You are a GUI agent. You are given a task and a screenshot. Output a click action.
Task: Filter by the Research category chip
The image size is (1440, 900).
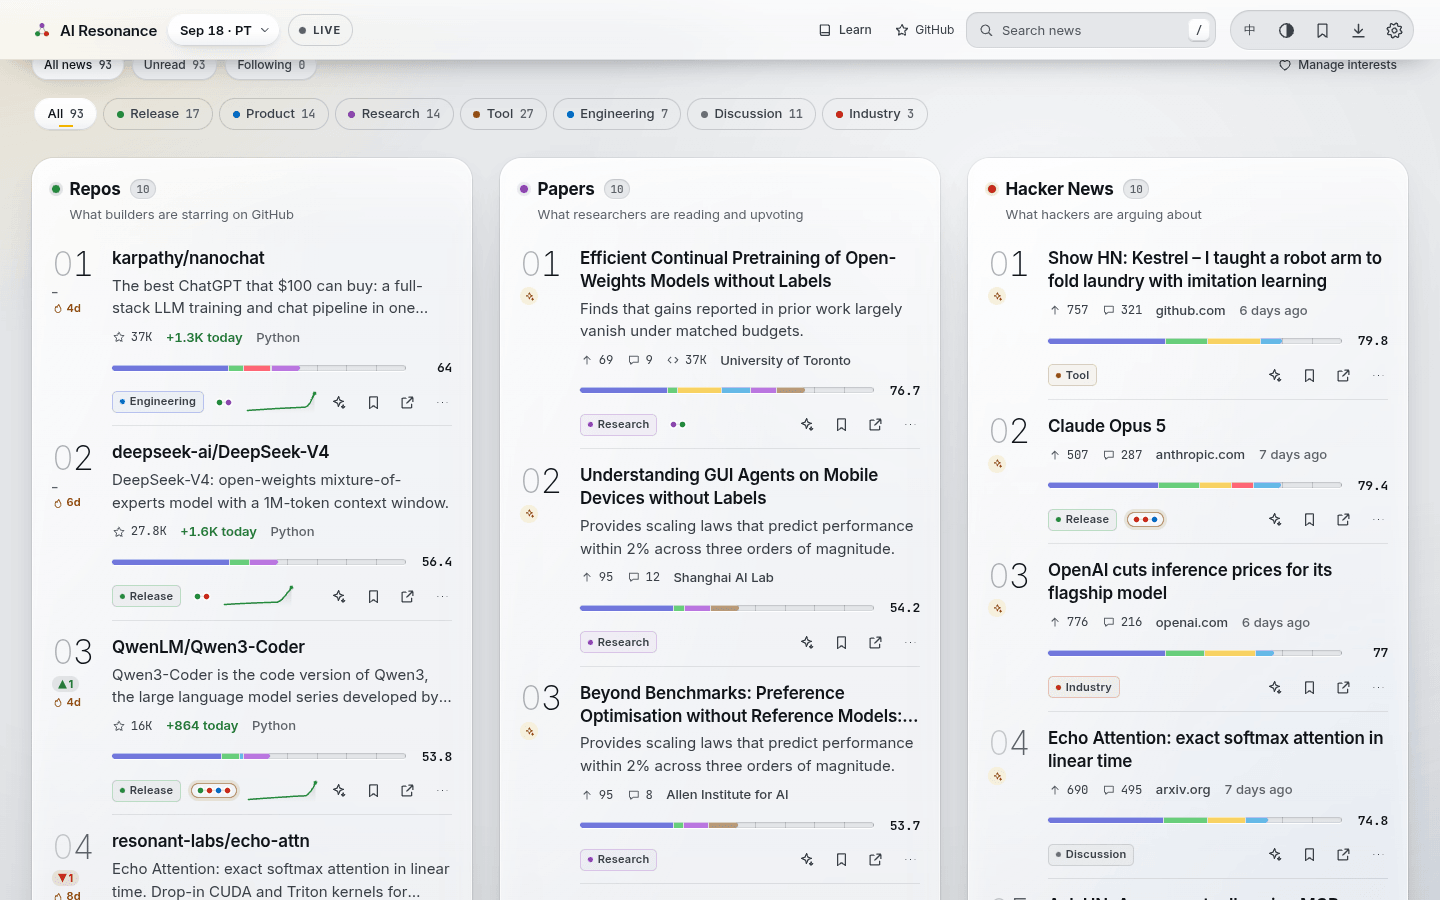point(394,114)
